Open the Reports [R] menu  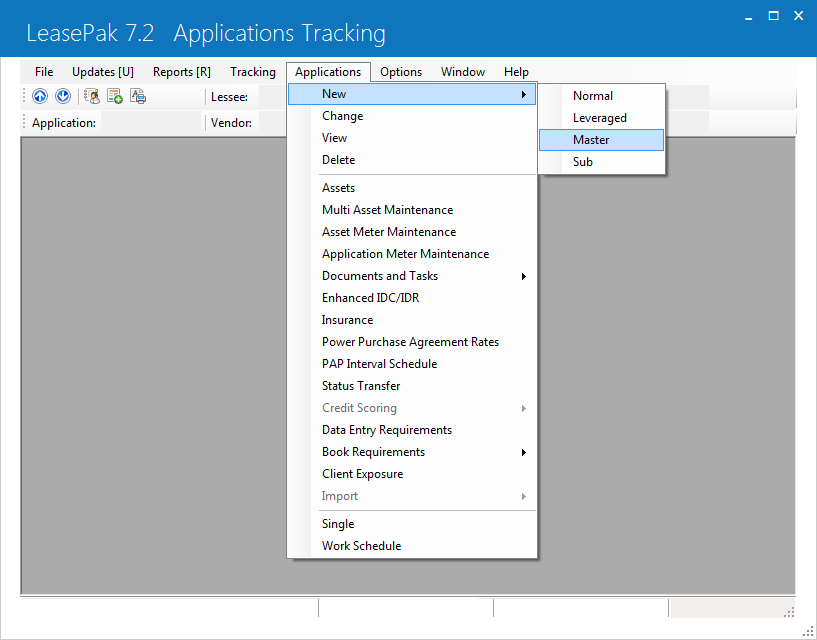point(182,72)
